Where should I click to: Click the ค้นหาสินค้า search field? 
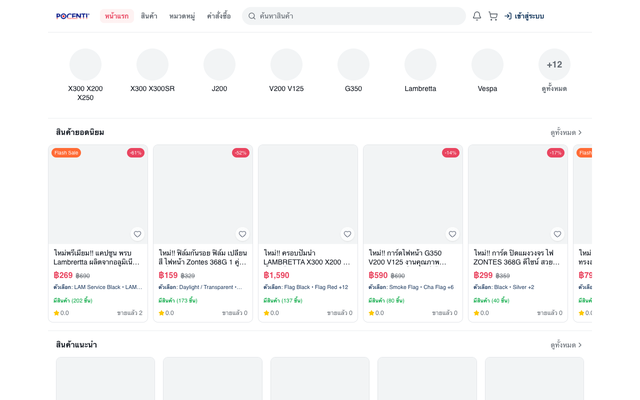point(354,16)
